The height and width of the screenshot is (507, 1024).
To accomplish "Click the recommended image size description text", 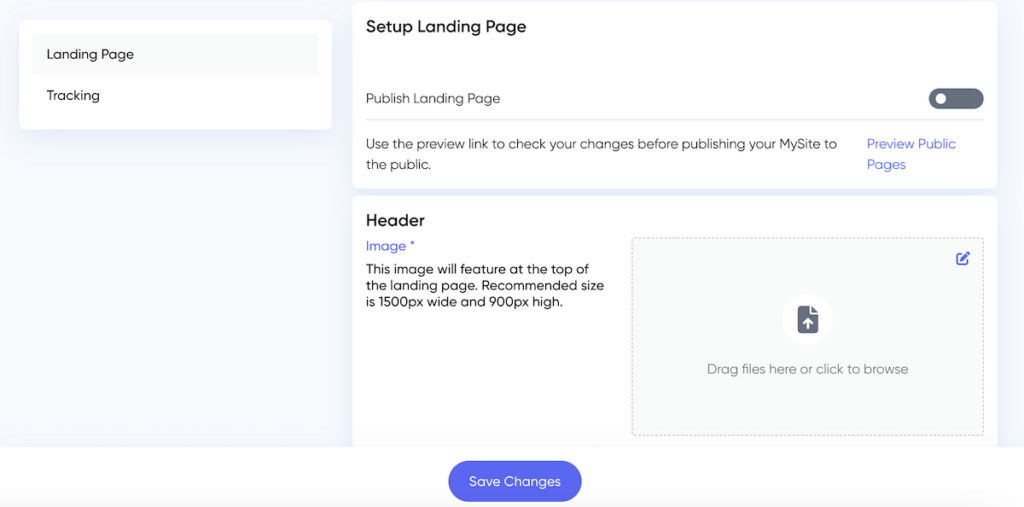I will tap(485, 286).
